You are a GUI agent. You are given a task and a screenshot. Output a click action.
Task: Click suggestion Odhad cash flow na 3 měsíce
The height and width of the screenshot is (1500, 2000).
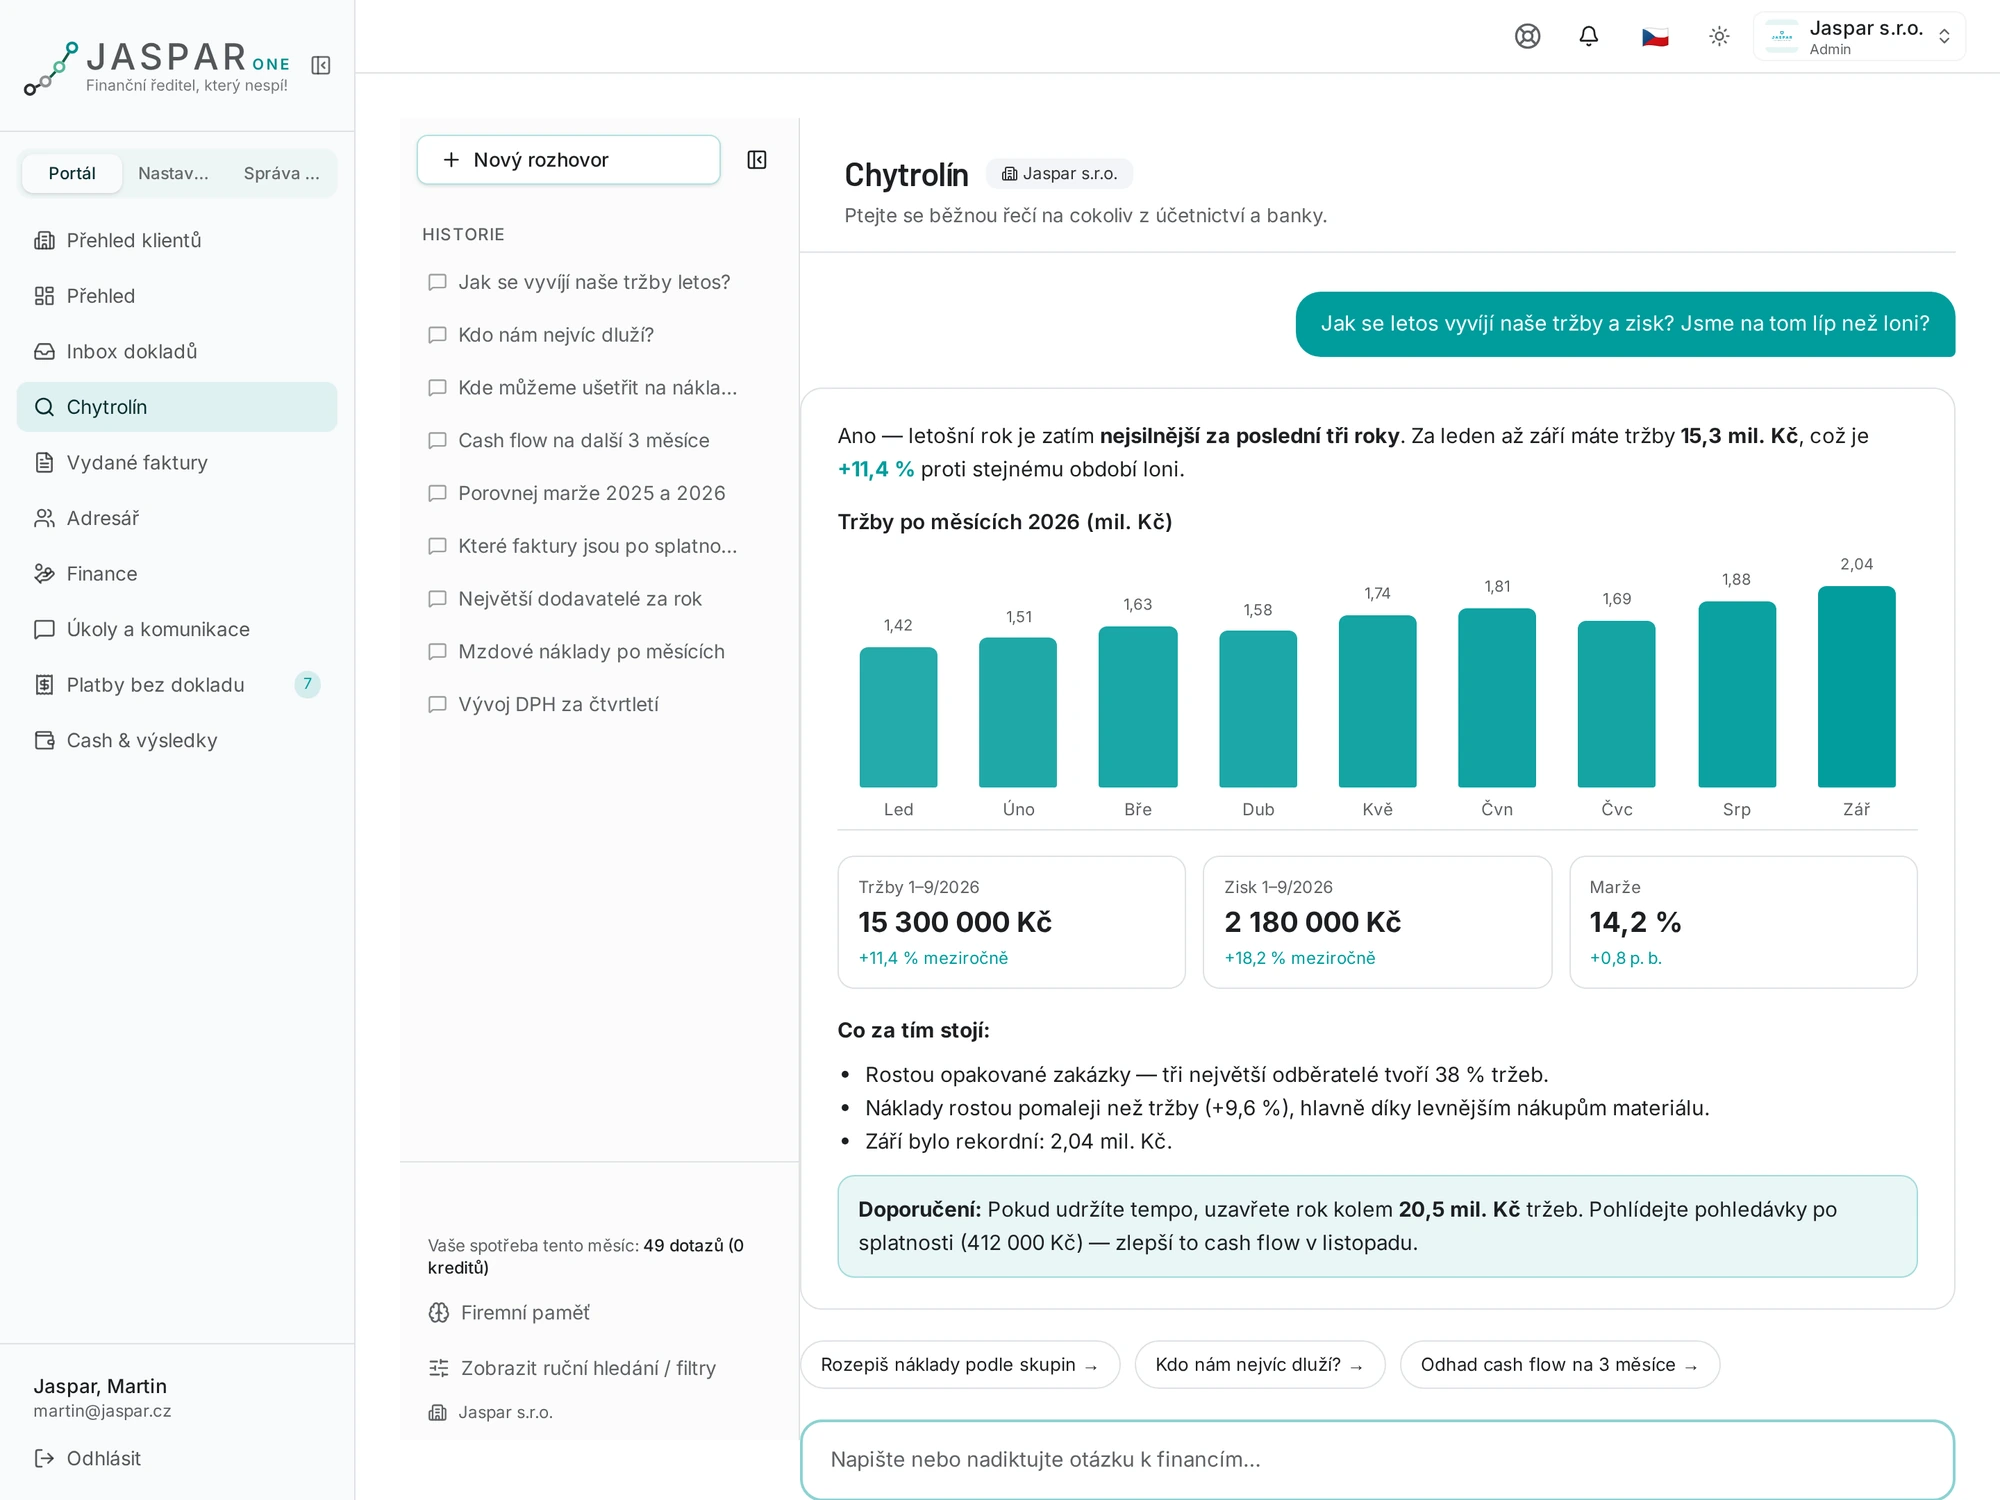pos(1560,1365)
